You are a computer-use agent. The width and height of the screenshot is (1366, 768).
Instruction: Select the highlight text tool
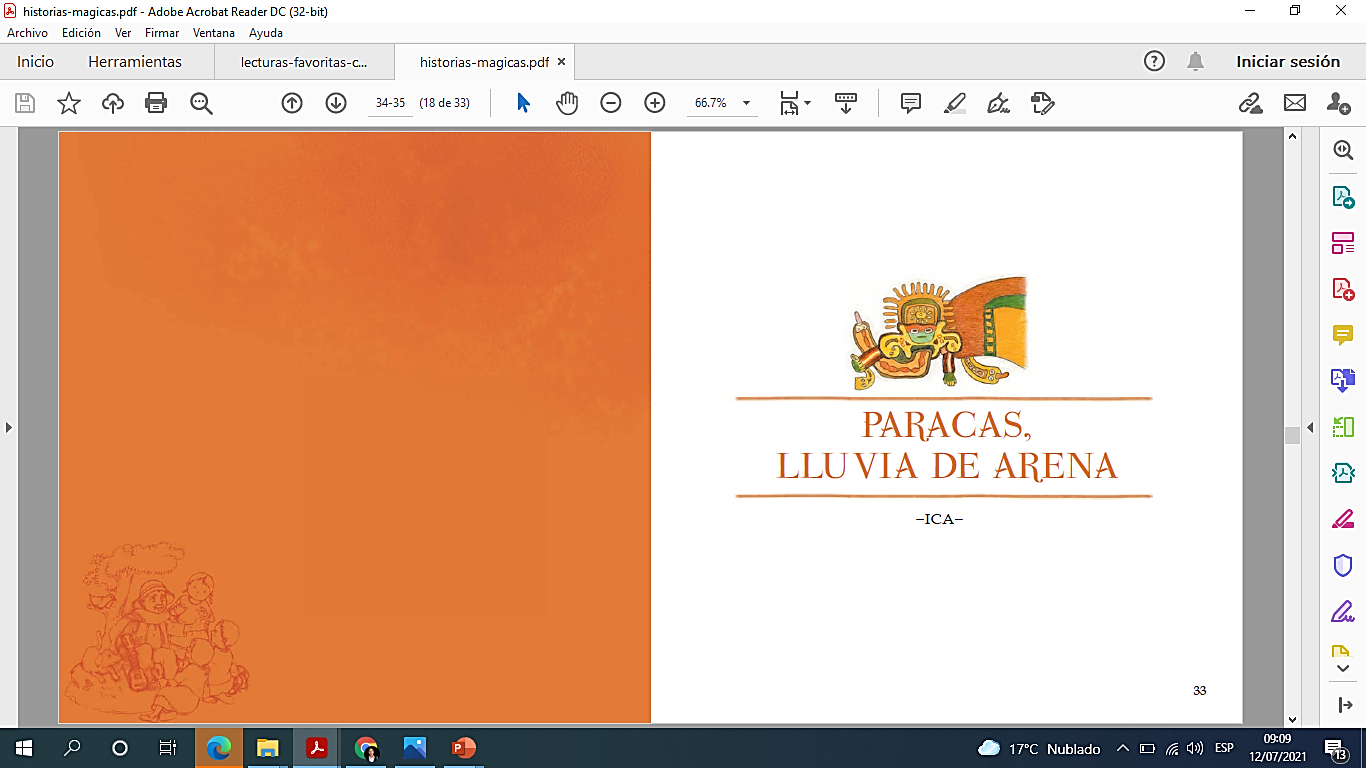coord(955,103)
